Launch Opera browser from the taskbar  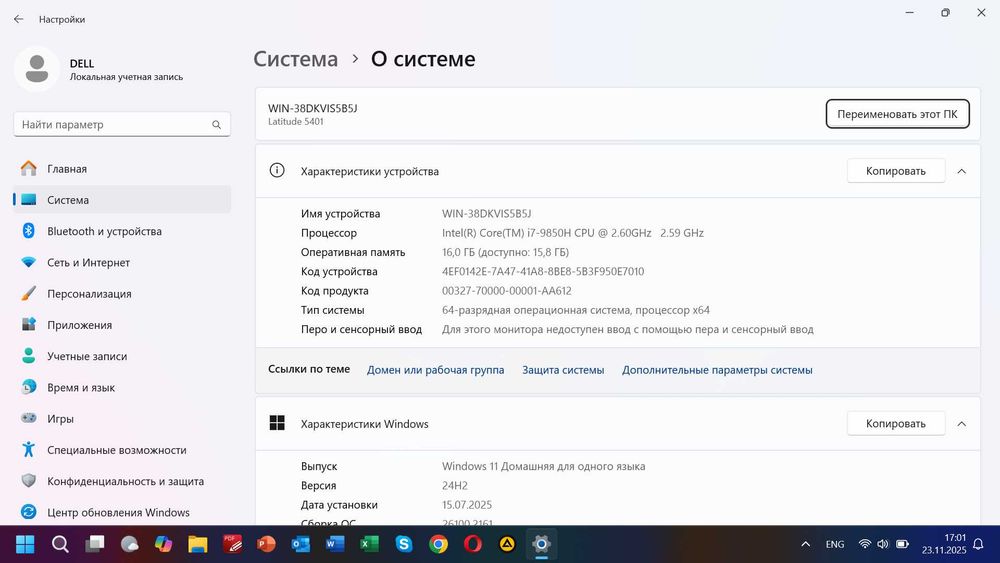coord(473,544)
